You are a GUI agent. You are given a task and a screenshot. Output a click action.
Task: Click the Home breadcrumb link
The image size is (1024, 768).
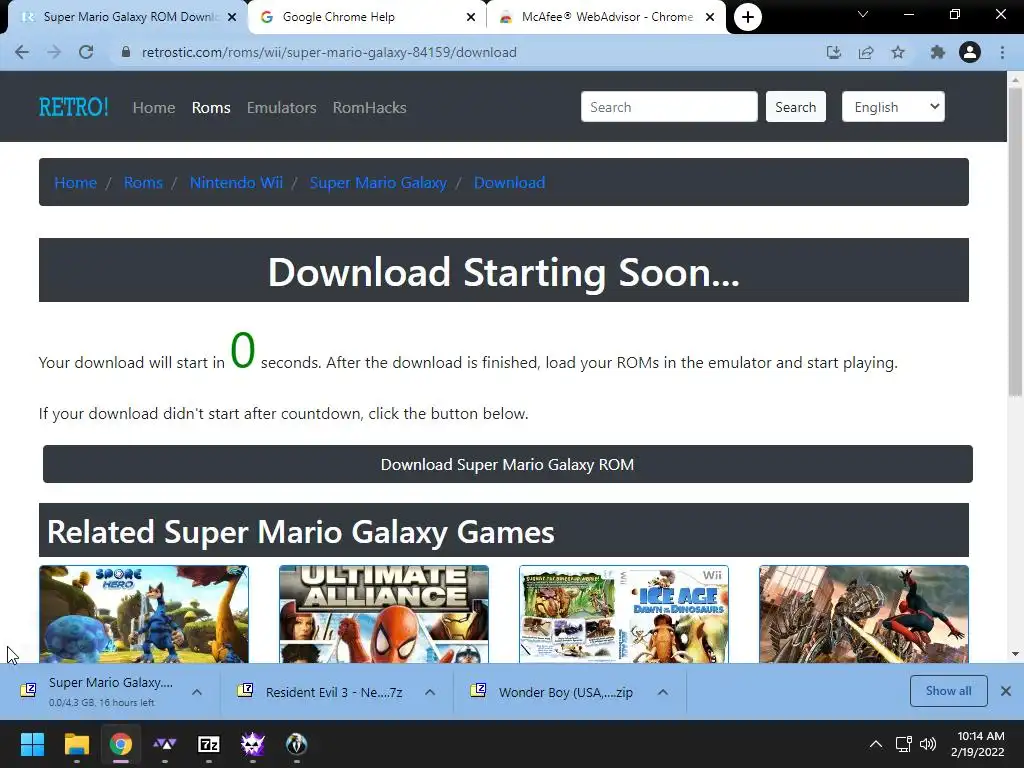(x=76, y=182)
